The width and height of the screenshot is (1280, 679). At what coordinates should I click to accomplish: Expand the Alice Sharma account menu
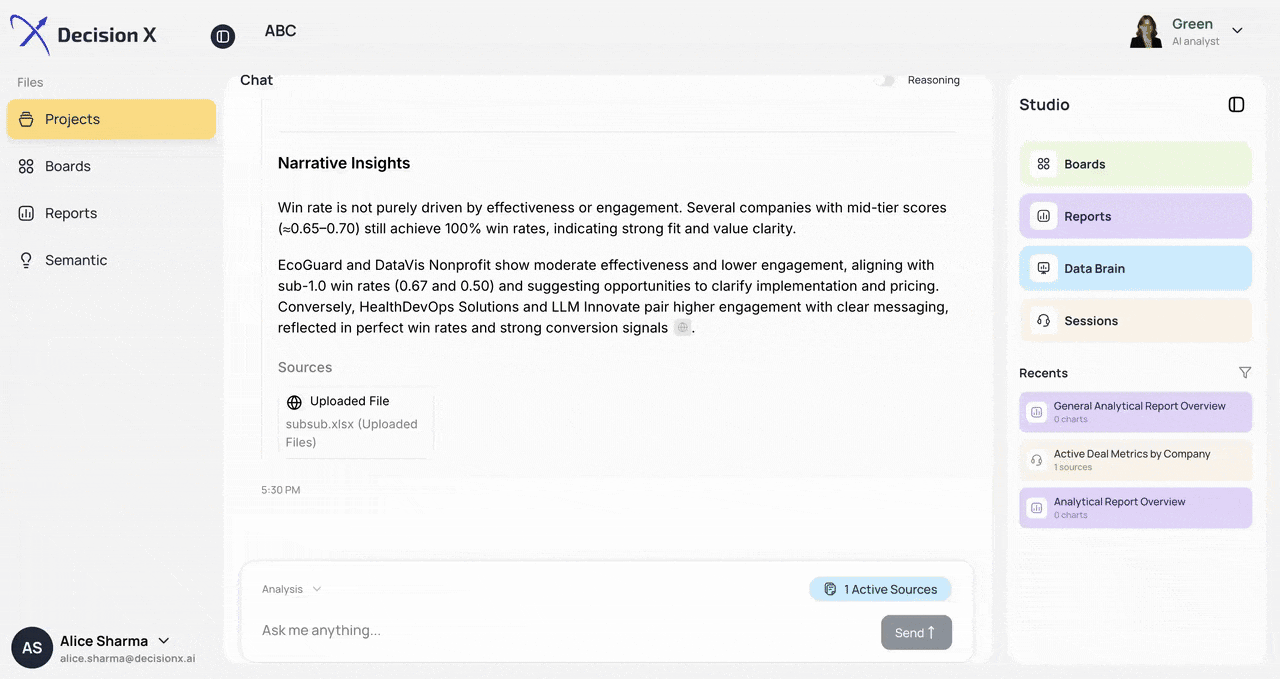click(x=163, y=640)
